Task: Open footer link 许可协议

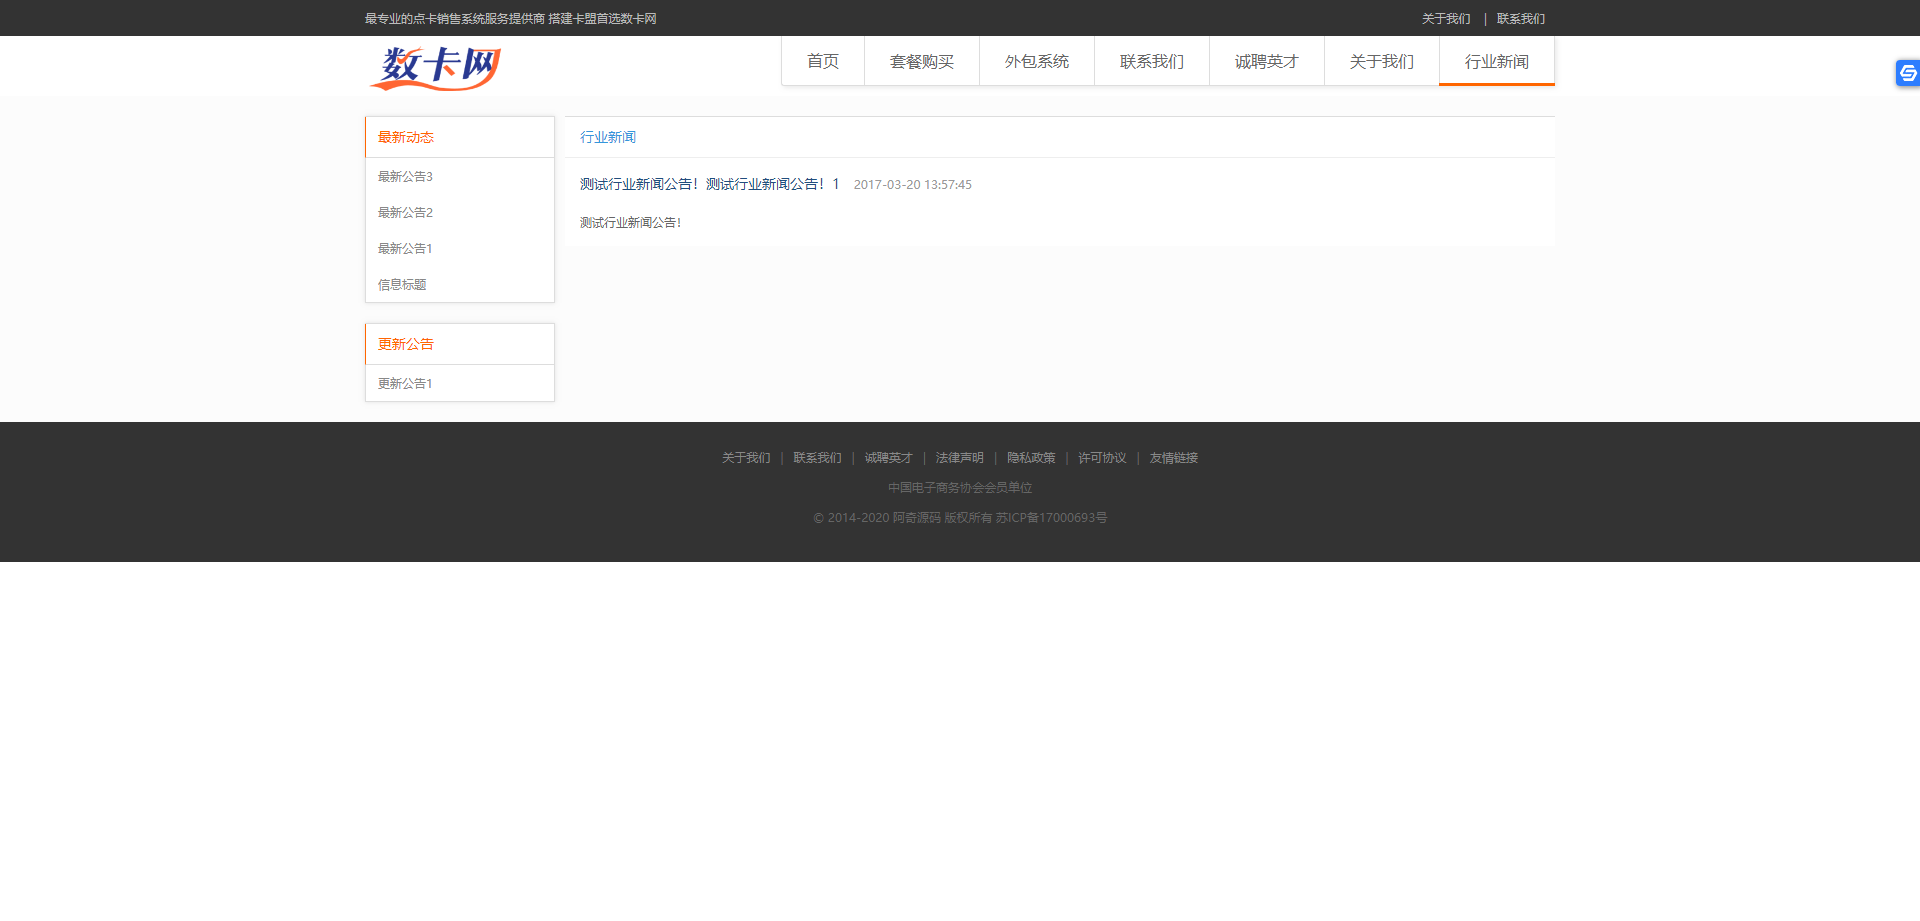Action: [1102, 458]
